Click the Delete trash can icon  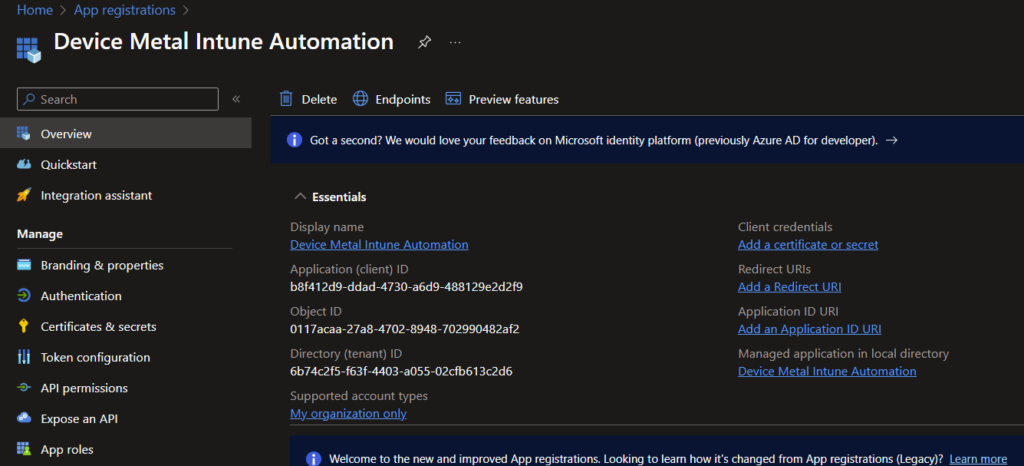[285, 99]
